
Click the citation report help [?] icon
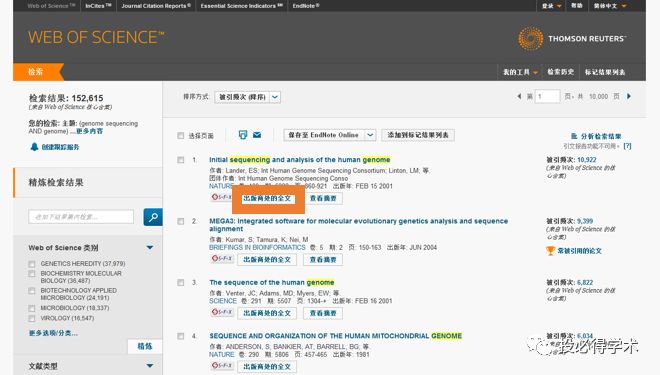pos(627,146)
